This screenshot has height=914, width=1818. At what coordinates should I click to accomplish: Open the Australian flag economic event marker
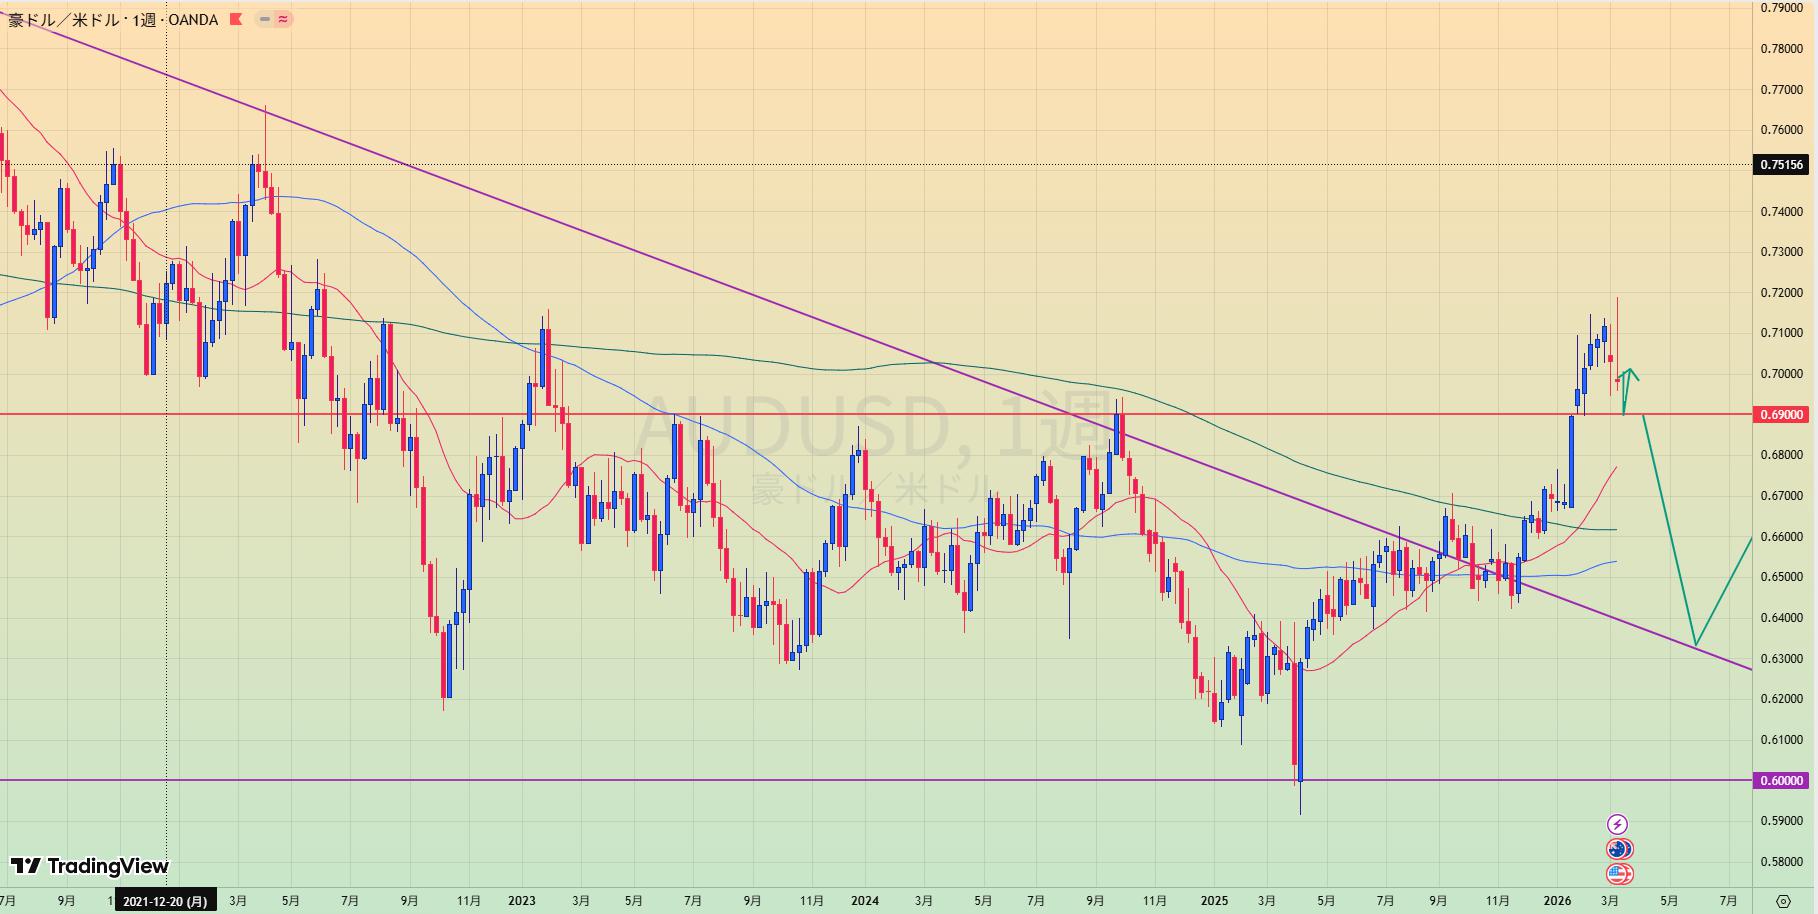pyautogui.click(x=1618, y=849)
